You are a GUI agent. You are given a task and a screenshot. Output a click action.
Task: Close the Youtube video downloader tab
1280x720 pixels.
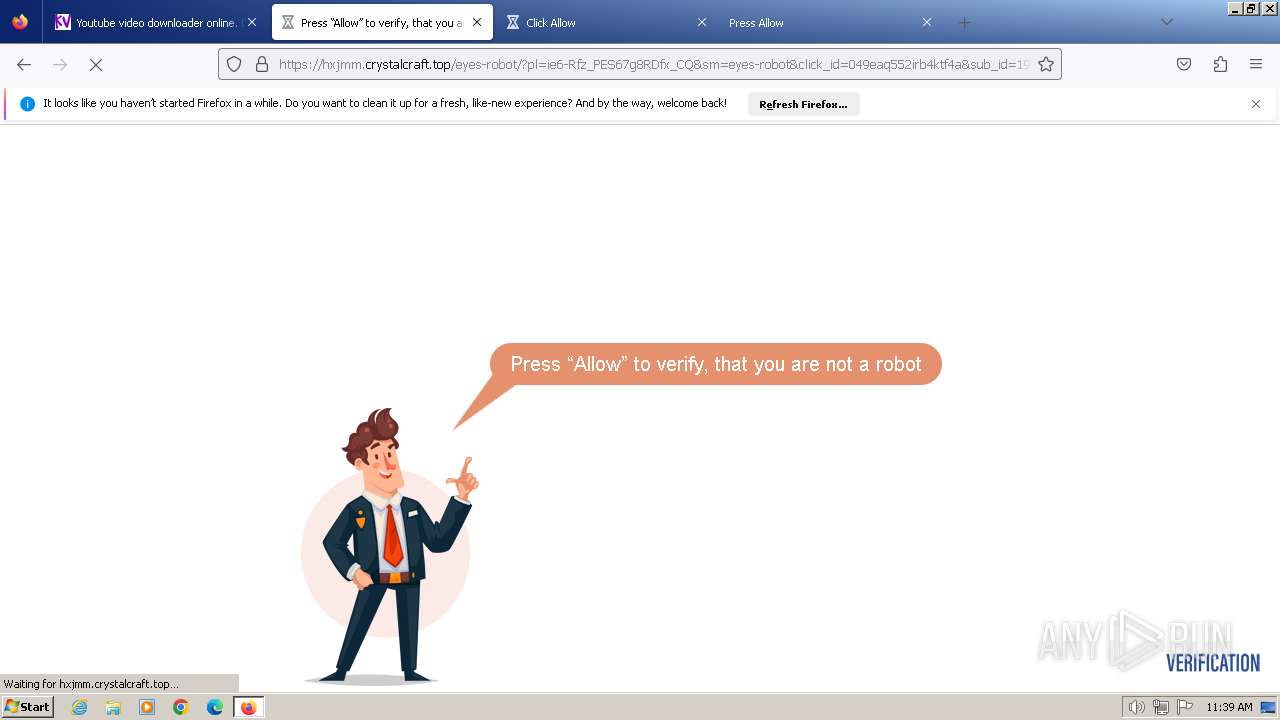(x=251, y=22)
